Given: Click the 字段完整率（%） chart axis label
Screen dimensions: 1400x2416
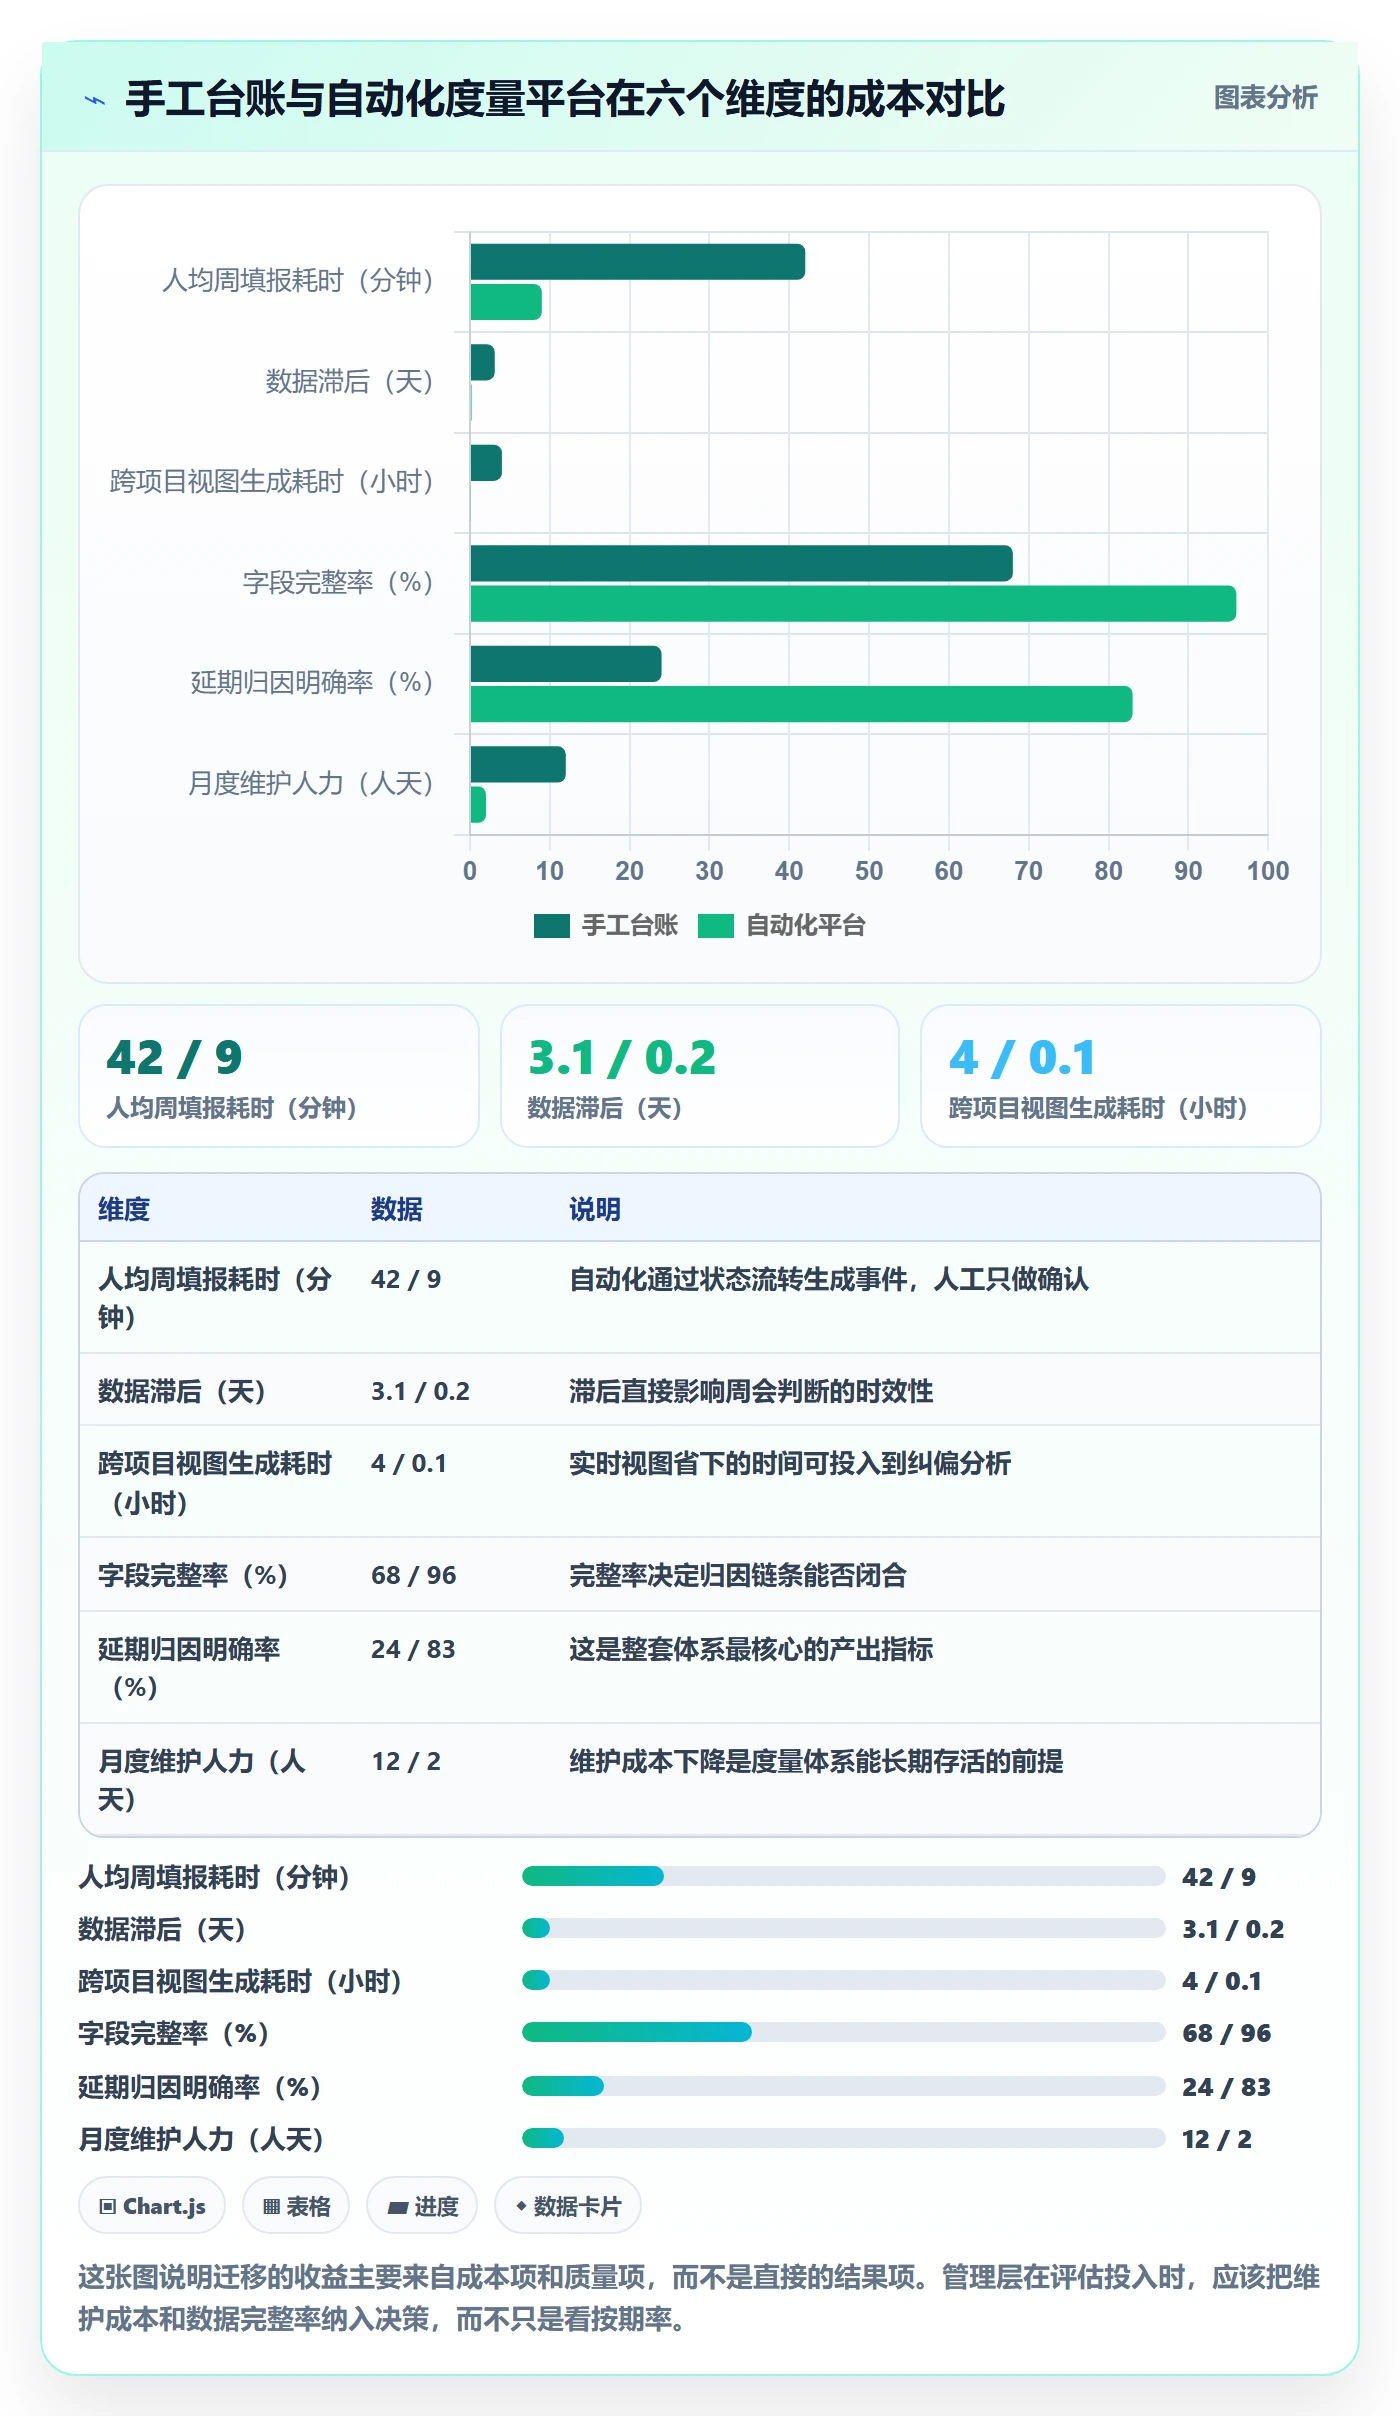Looking at the screenshot, I should coord(338,582).
